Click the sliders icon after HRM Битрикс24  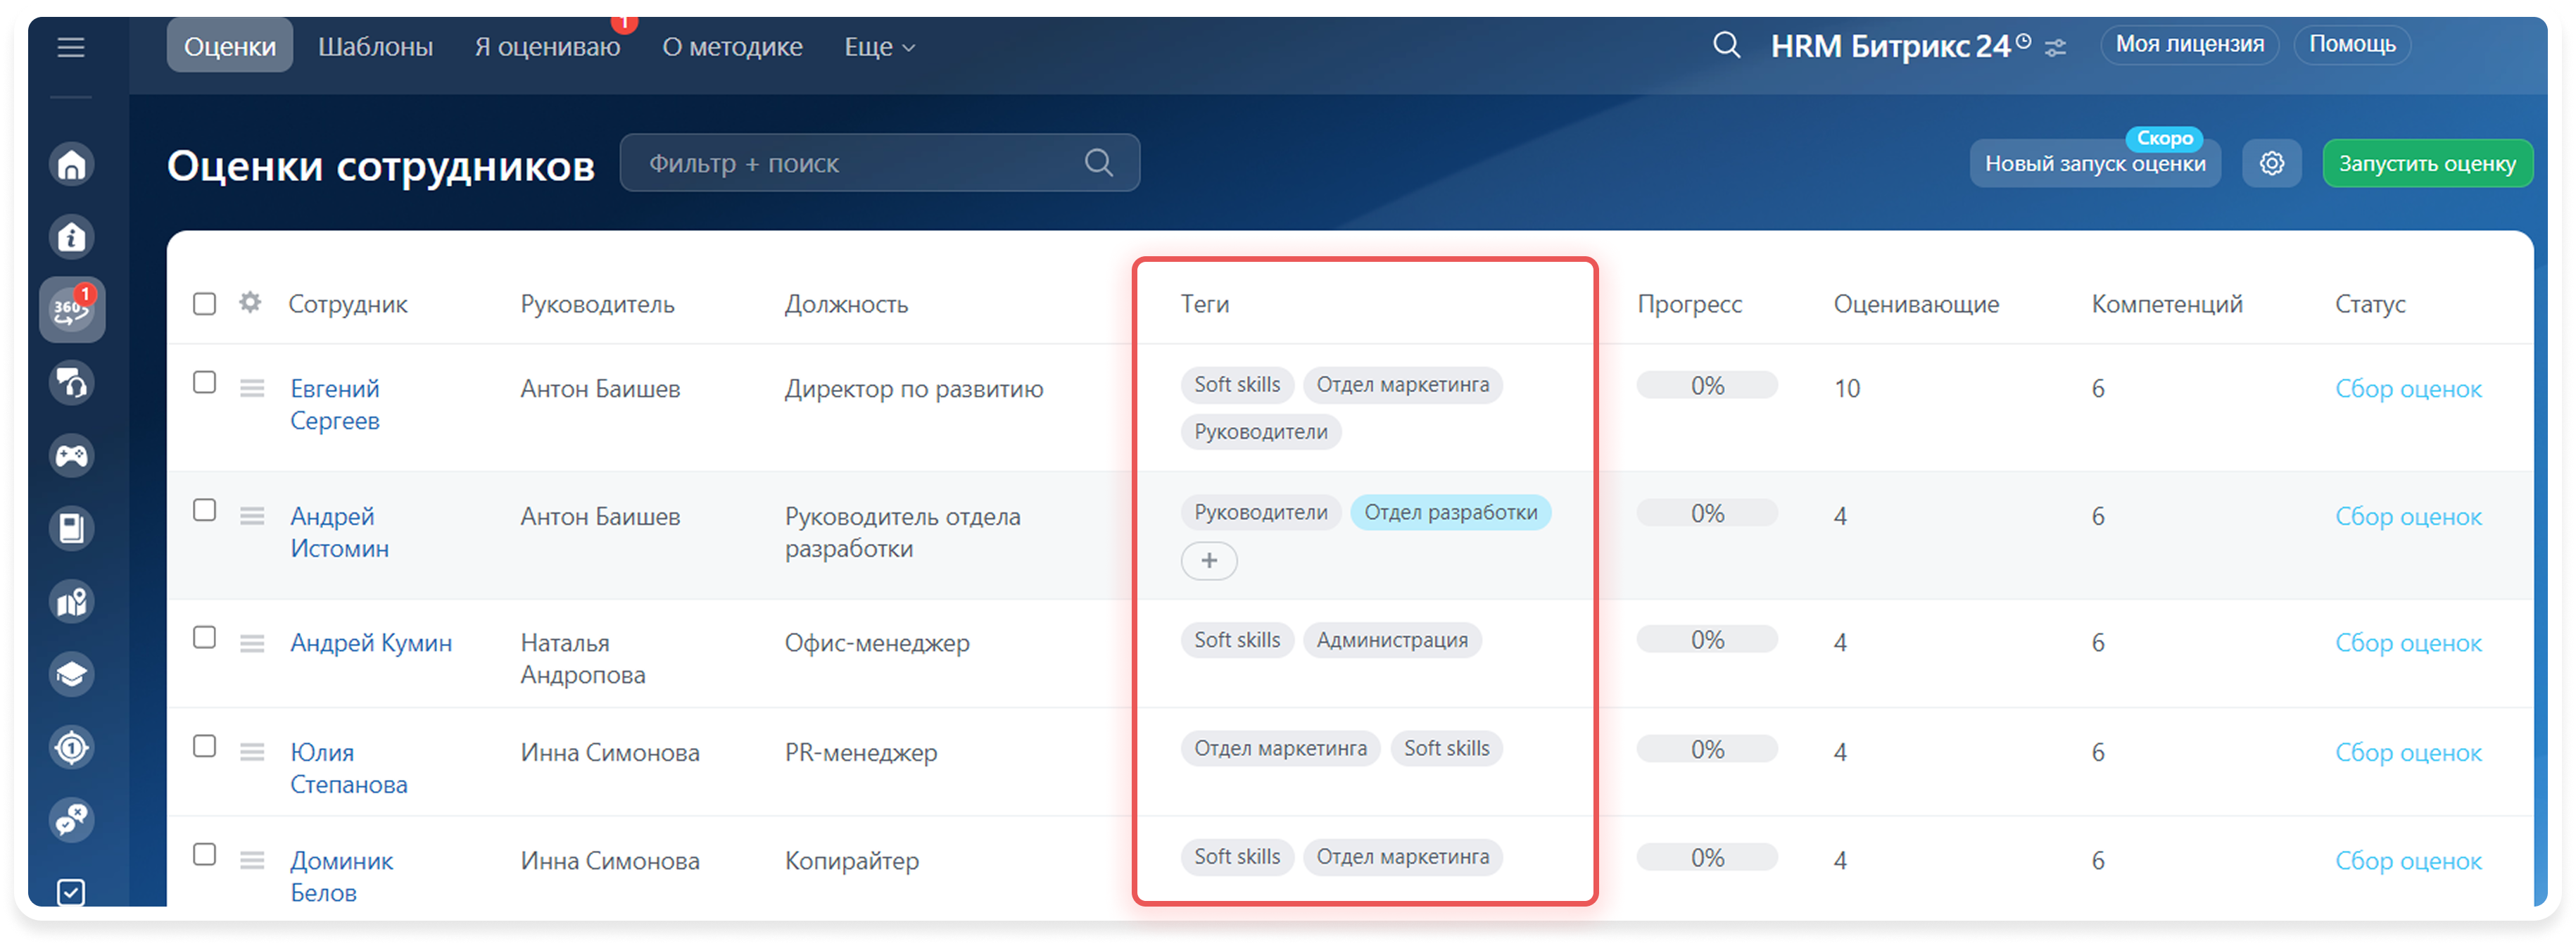pyautogui.click(x=2055, y=47)
